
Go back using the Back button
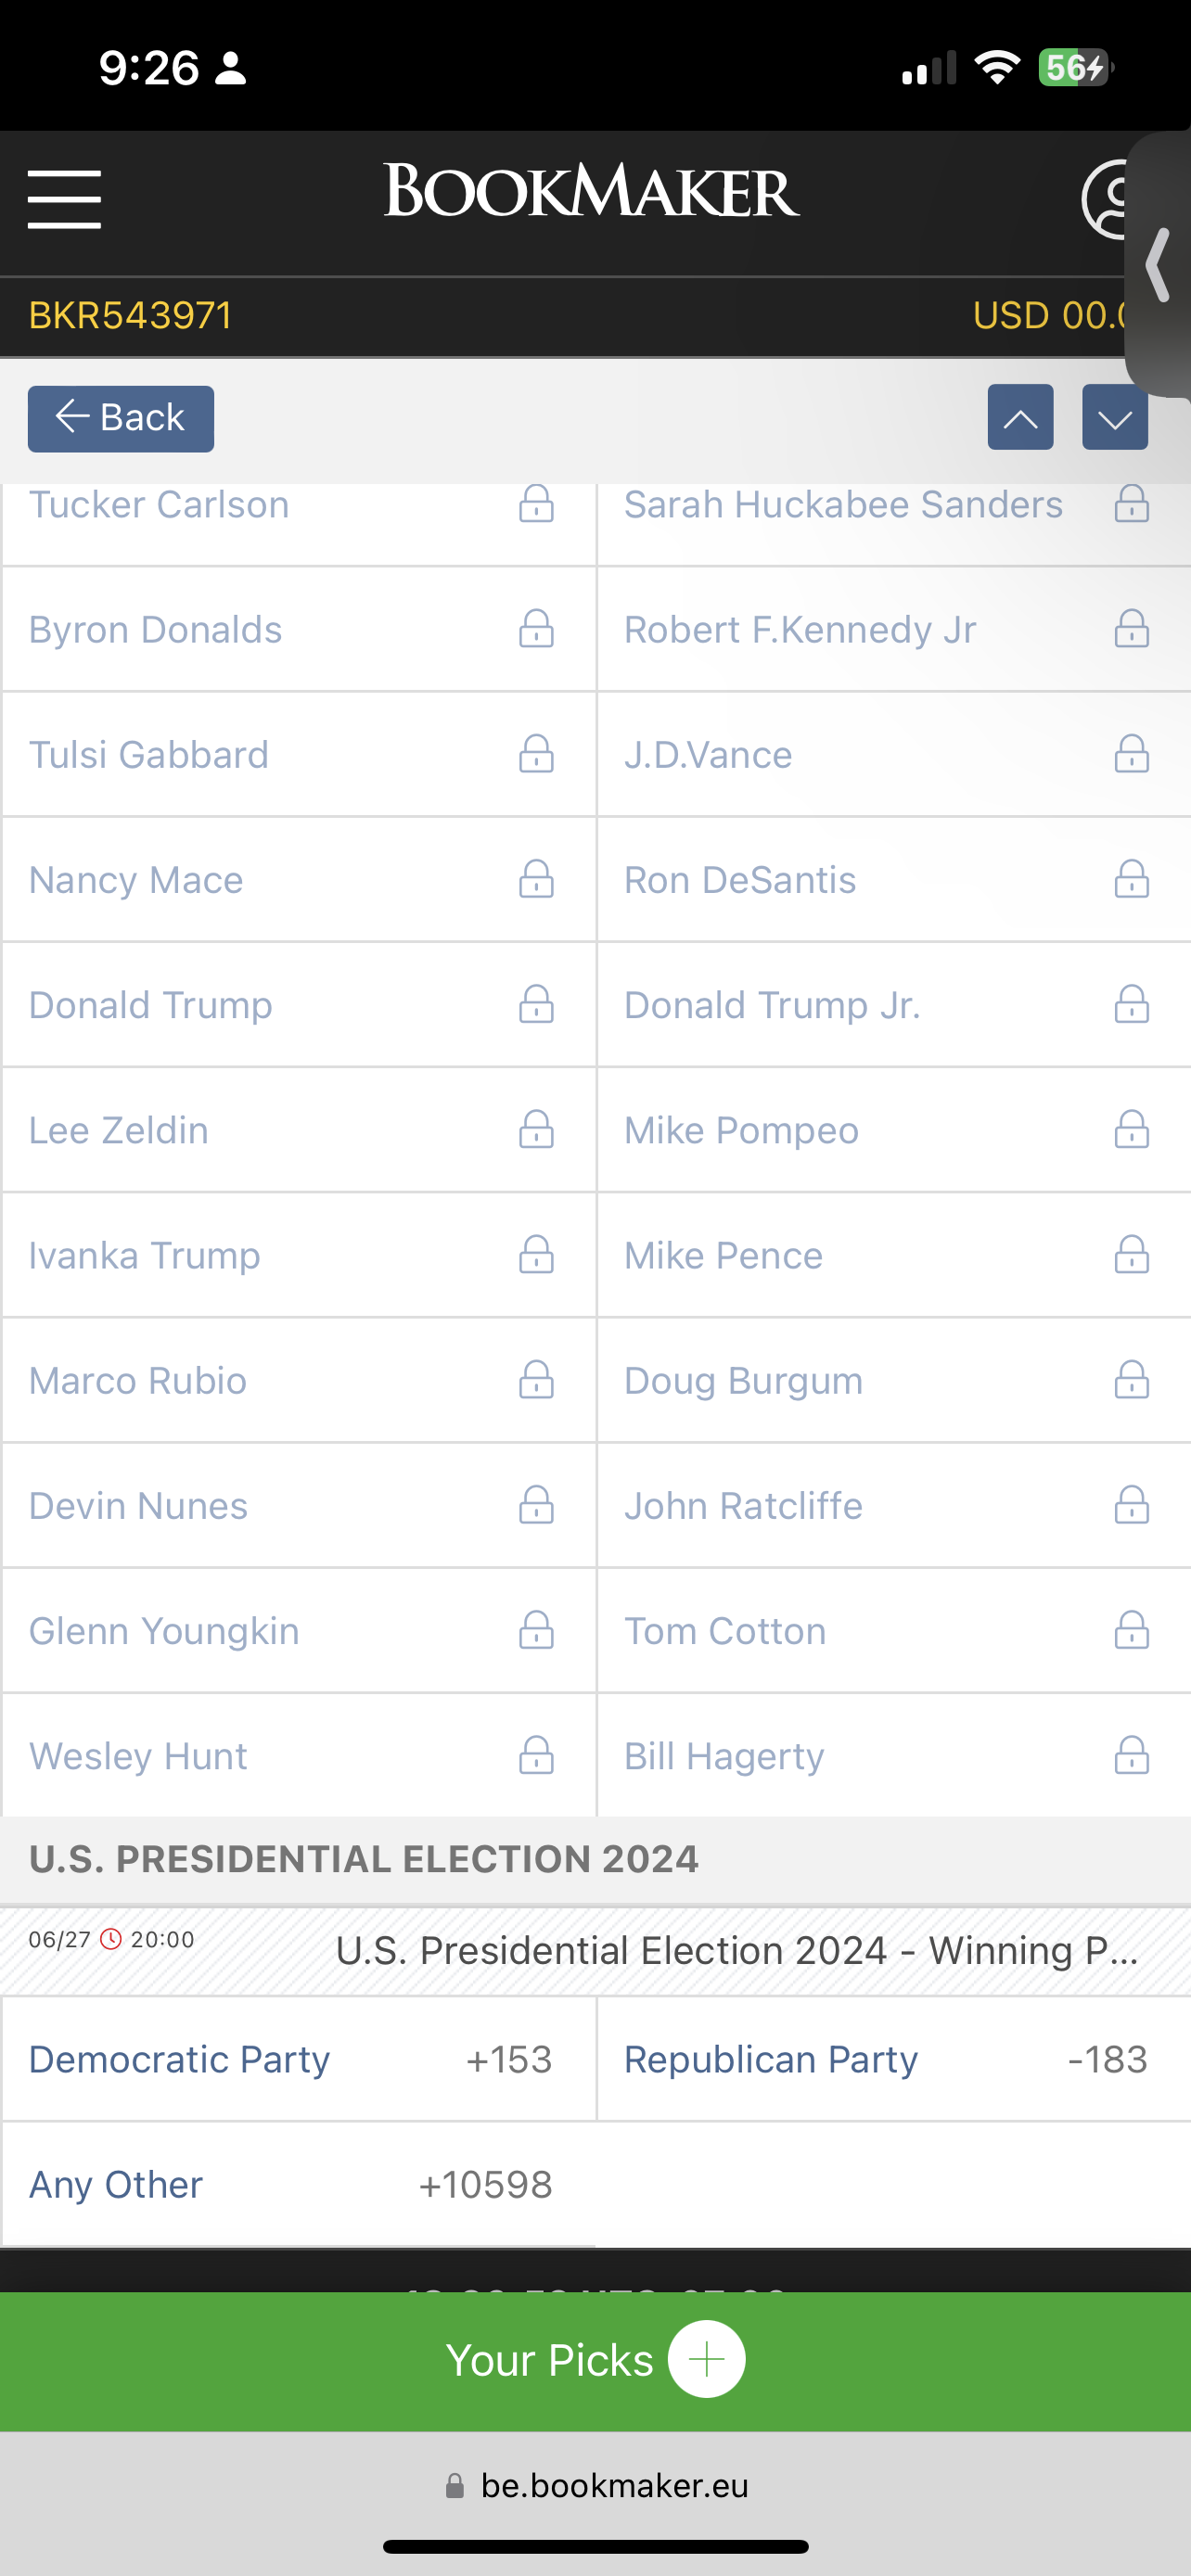click(x=121, y=418)
